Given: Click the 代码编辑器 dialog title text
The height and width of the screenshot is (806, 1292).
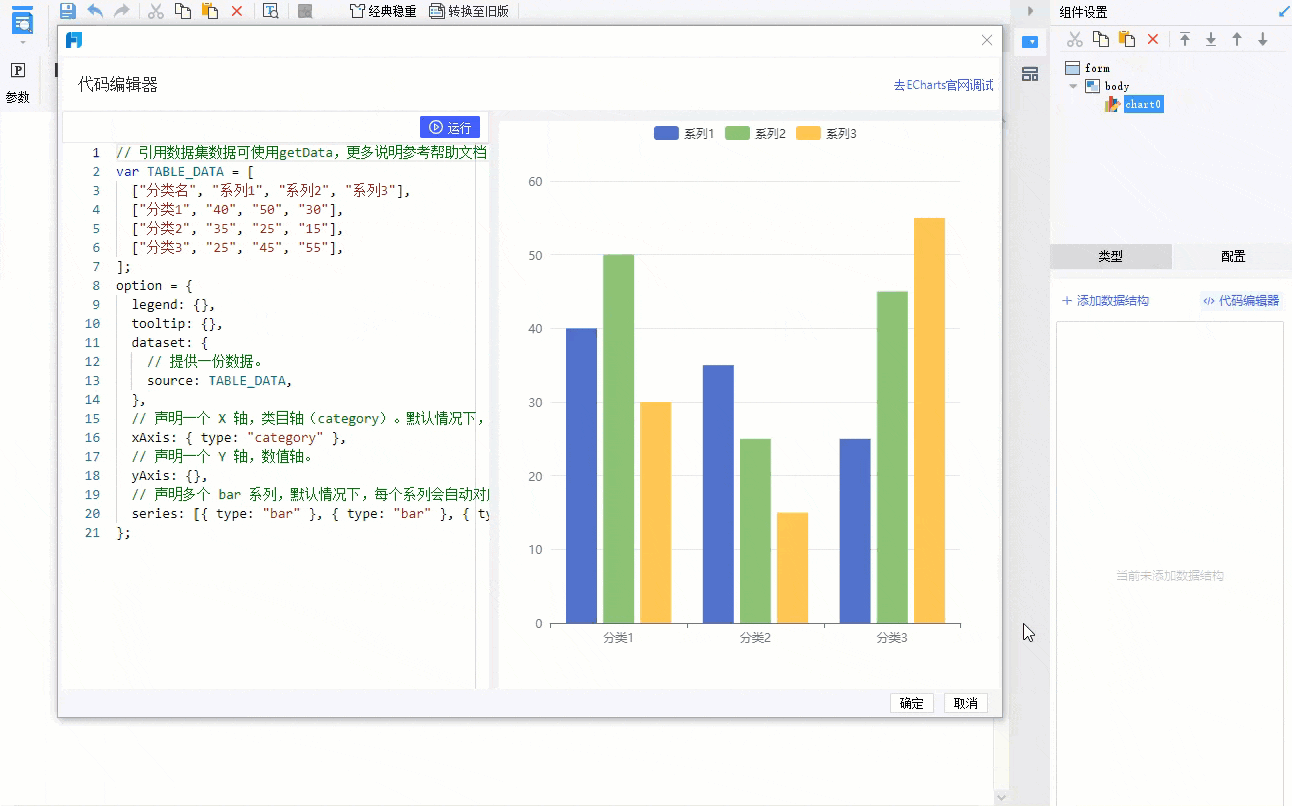Looking at the screenshot, I should [x=118, y=86].
